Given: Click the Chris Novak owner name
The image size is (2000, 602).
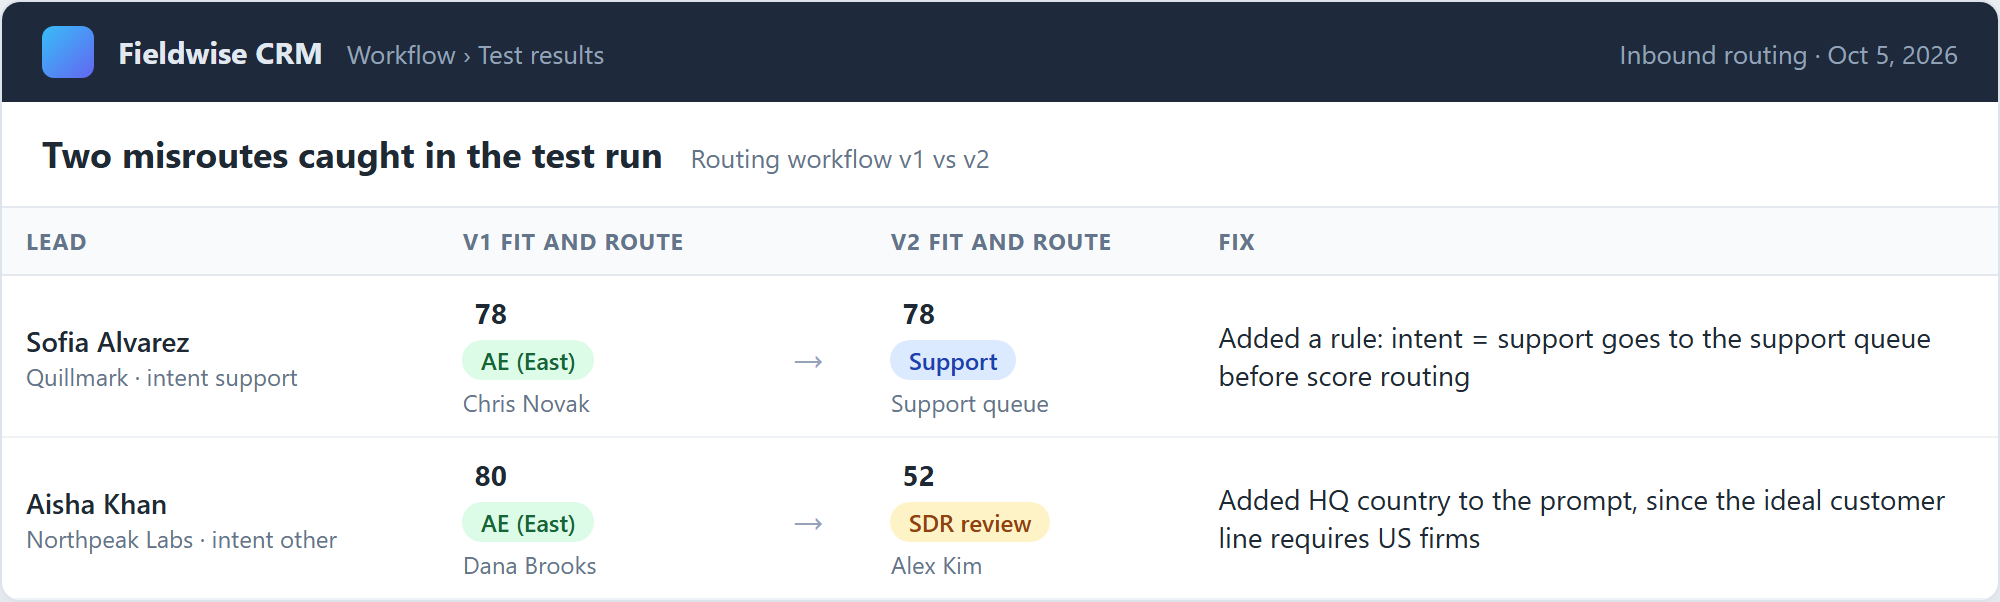Looking at the screenshot, I should tap(526, 404).
